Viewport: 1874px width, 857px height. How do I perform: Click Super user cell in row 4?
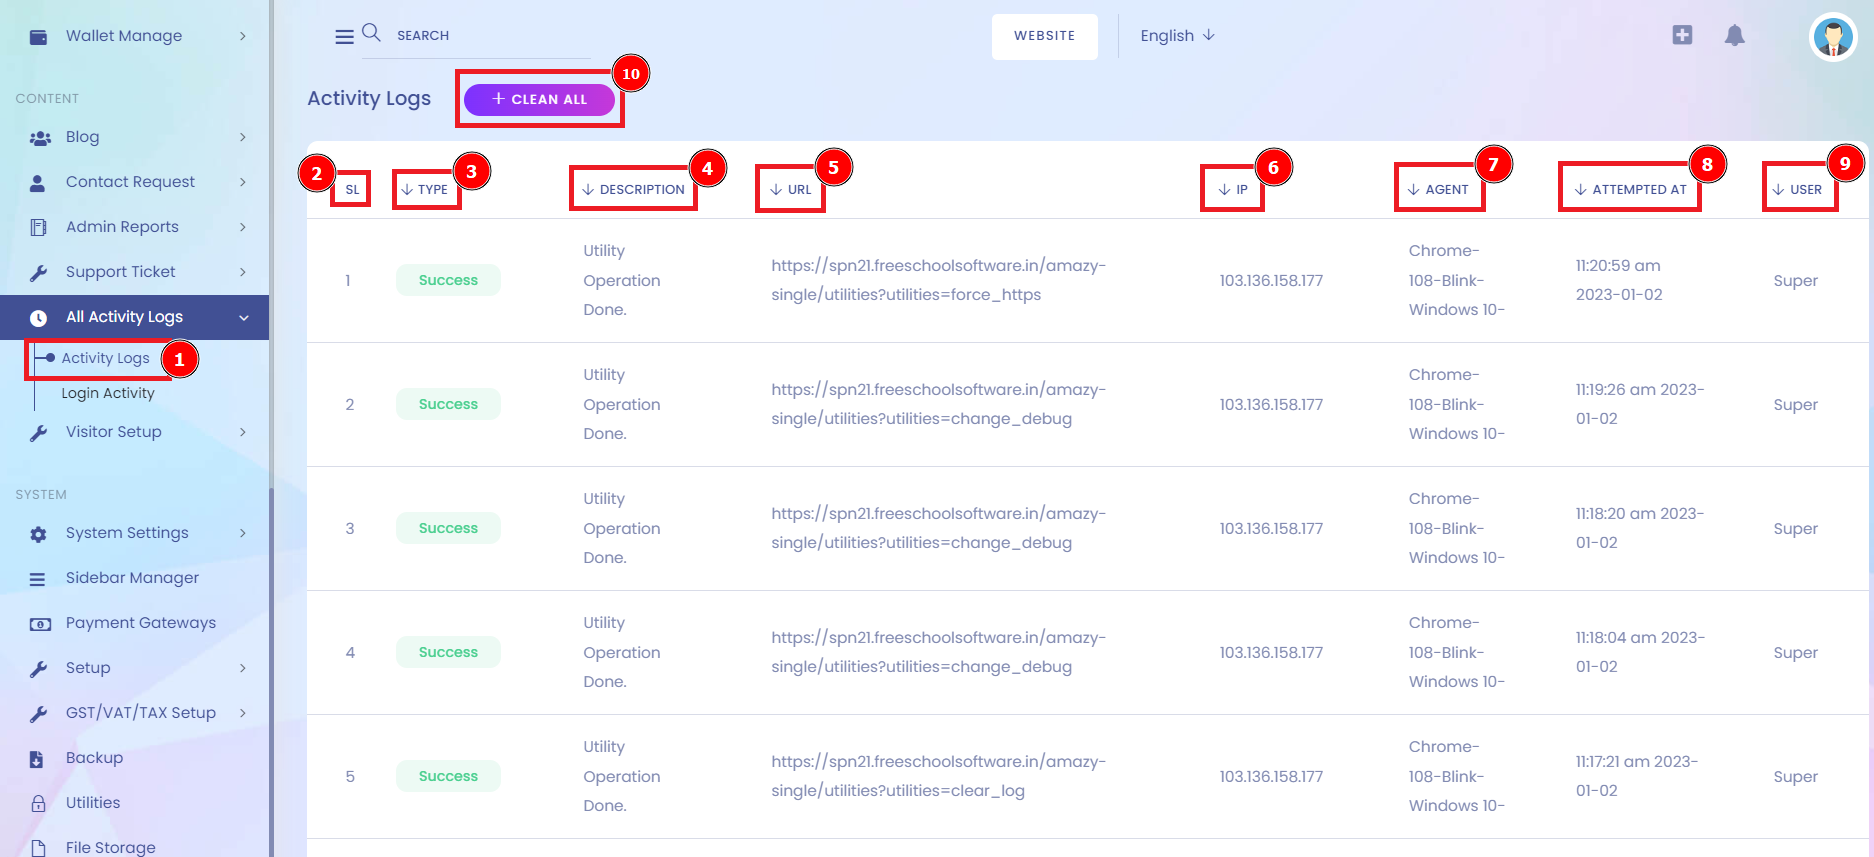click(1795, 653)
